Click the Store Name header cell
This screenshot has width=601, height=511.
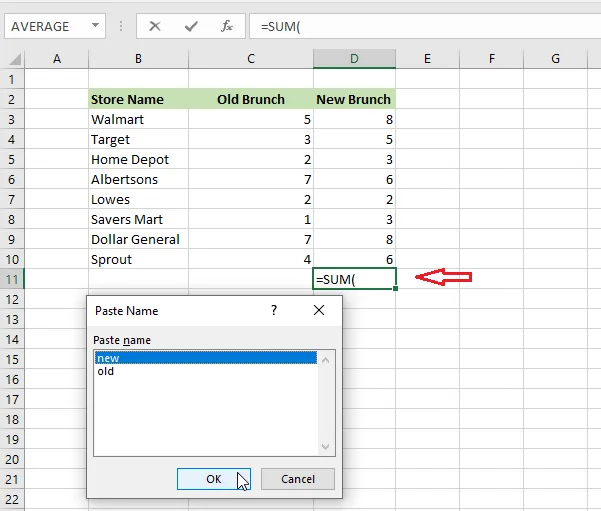(x=138, y=99)
